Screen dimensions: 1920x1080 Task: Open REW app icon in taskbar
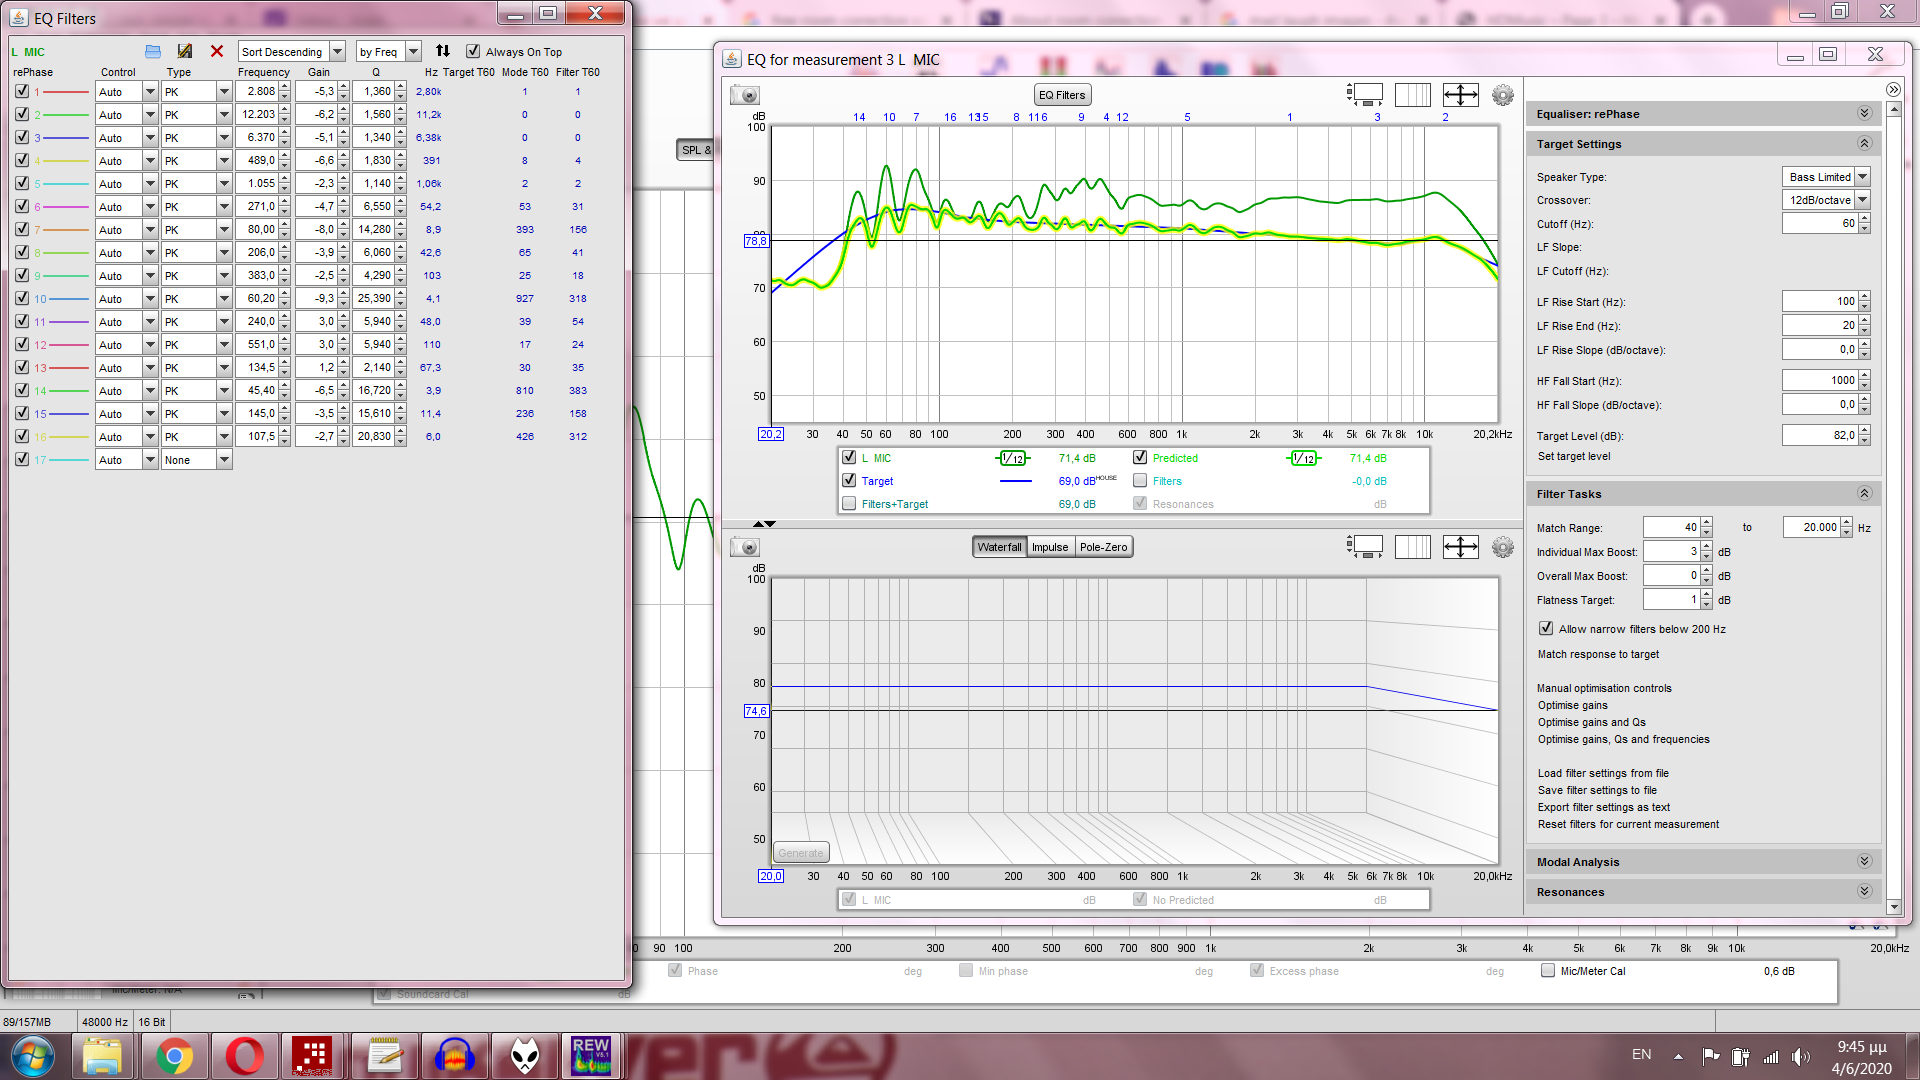point(591,1056)
